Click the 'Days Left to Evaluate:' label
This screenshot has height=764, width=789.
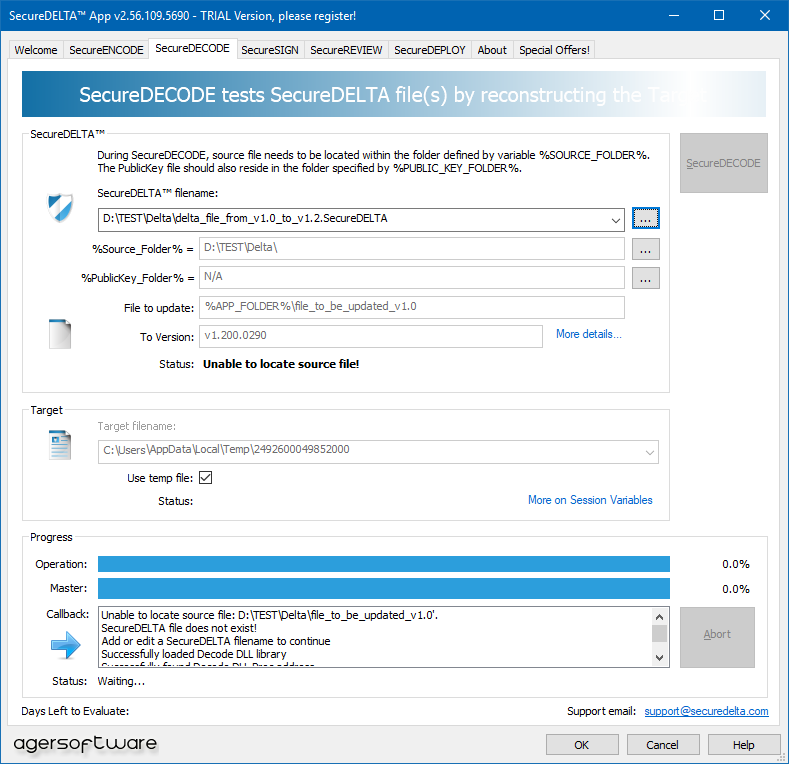[x=75, y=711]
